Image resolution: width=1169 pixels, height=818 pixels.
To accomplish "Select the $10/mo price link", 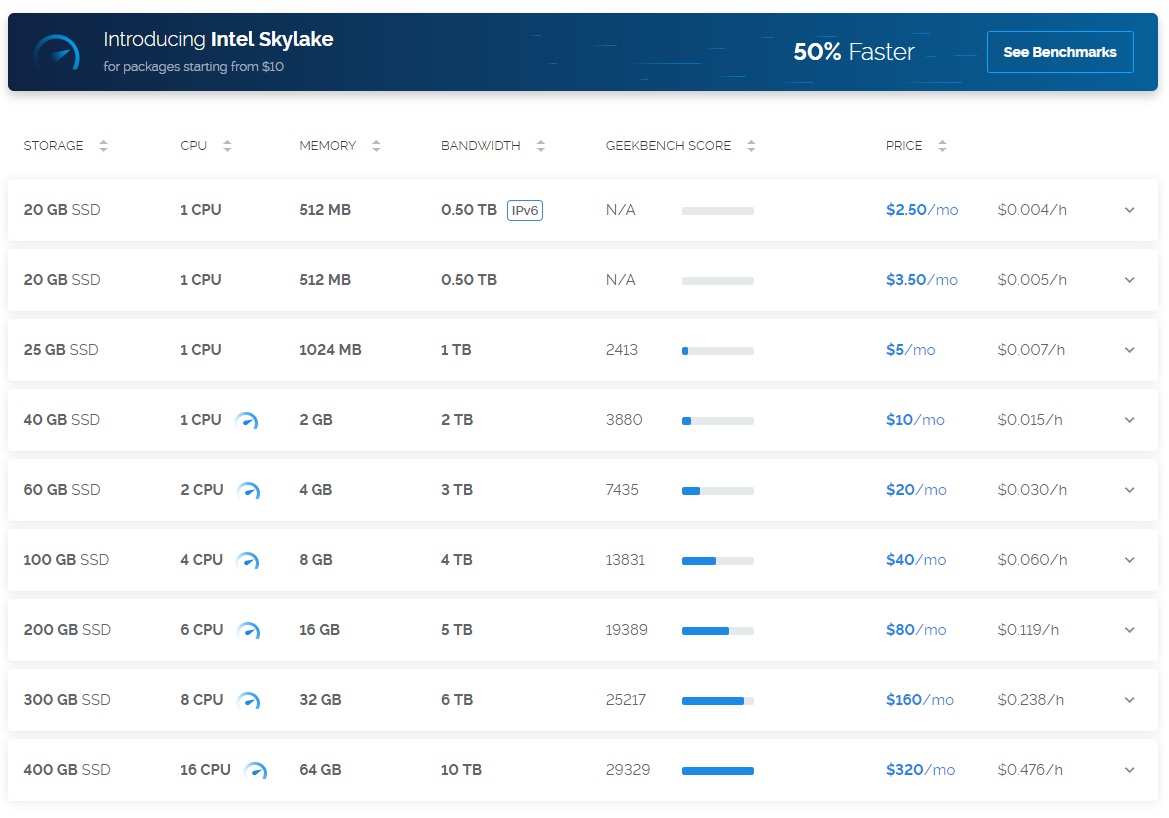I will coord(915,421).
